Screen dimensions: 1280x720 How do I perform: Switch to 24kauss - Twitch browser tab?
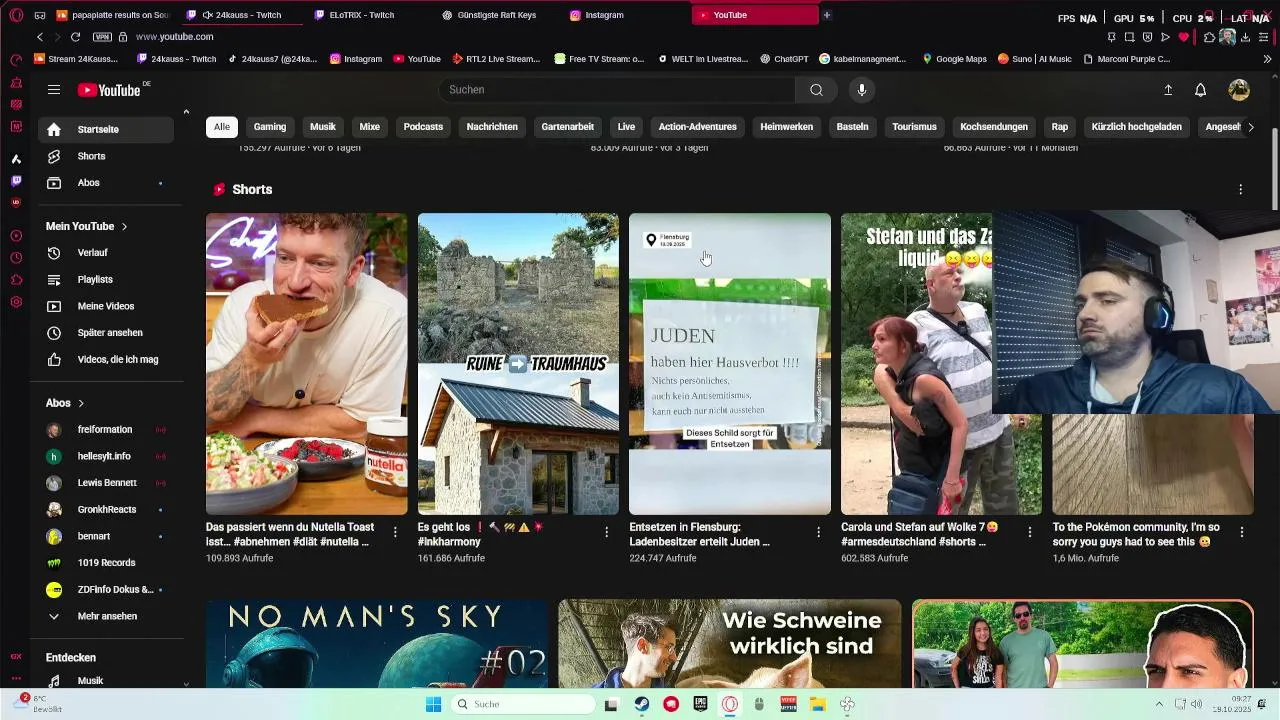(241, 15)
